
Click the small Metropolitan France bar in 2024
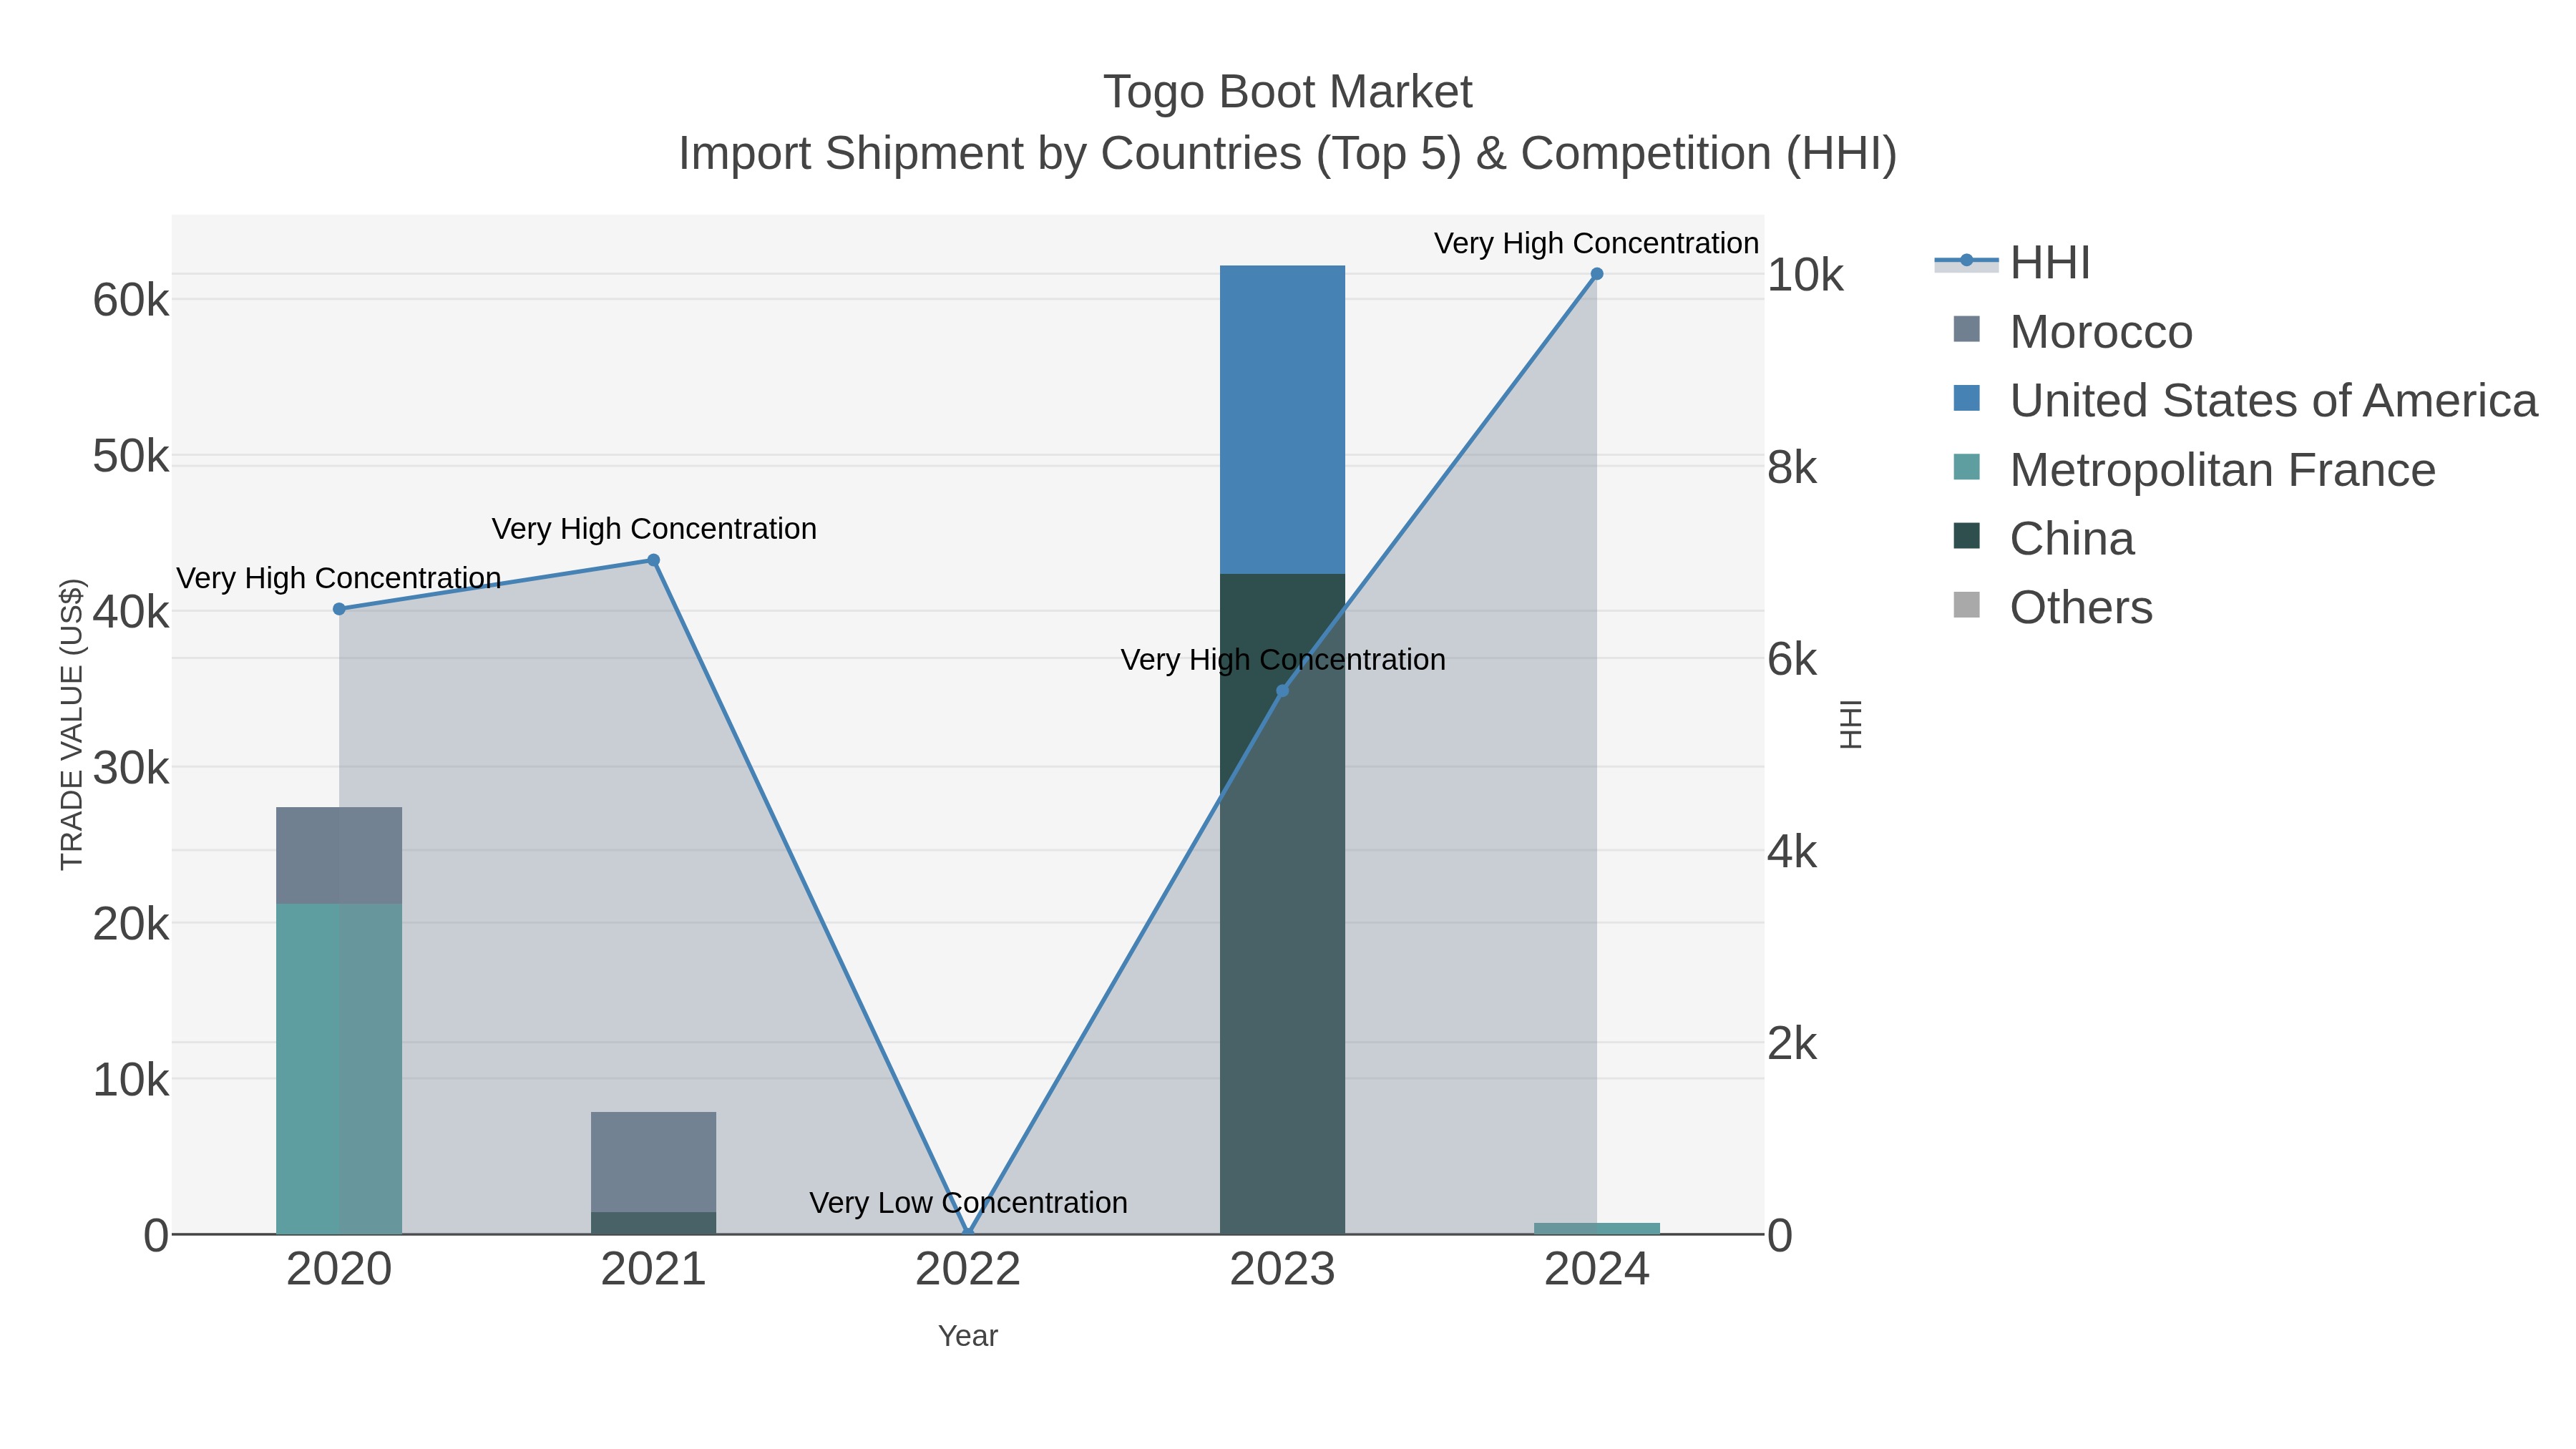[1597, 1228]
